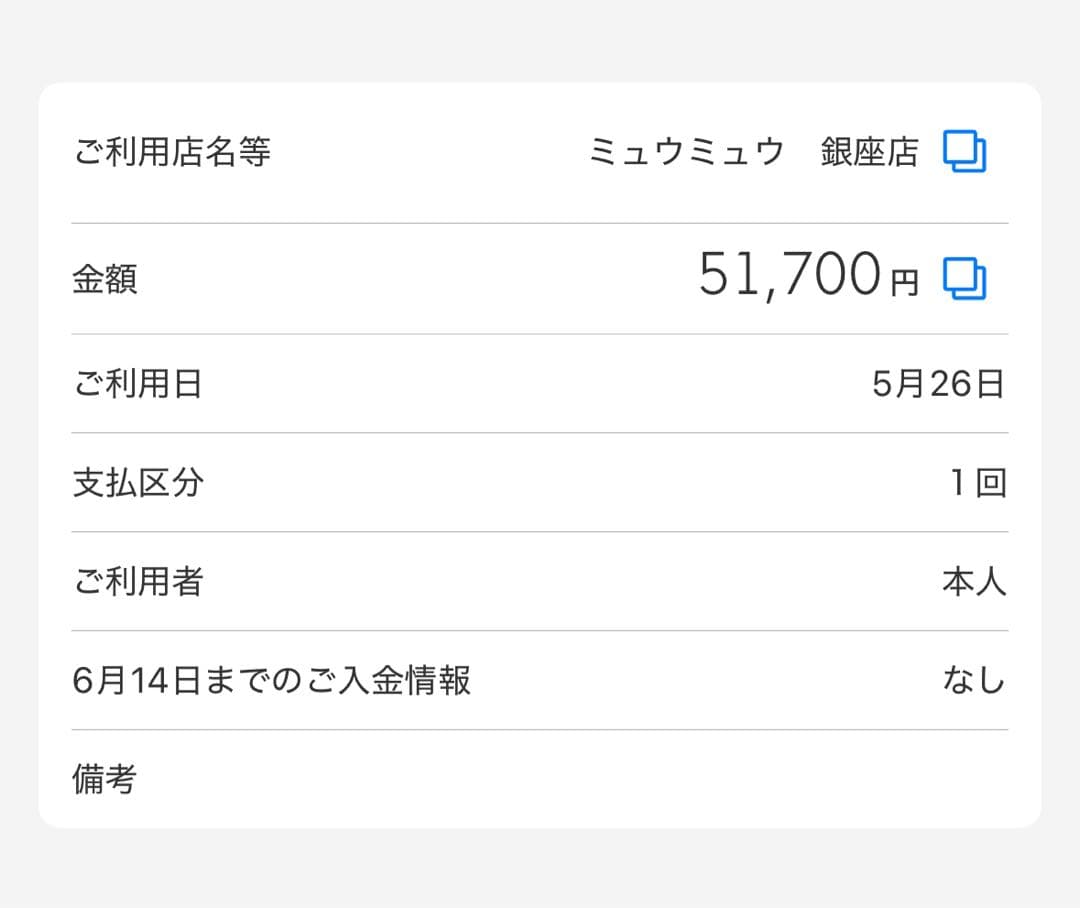The image size is (1080, 908).
Task: Click the 6月14日までのご入金情報 label
Action: tap(272, 681)
